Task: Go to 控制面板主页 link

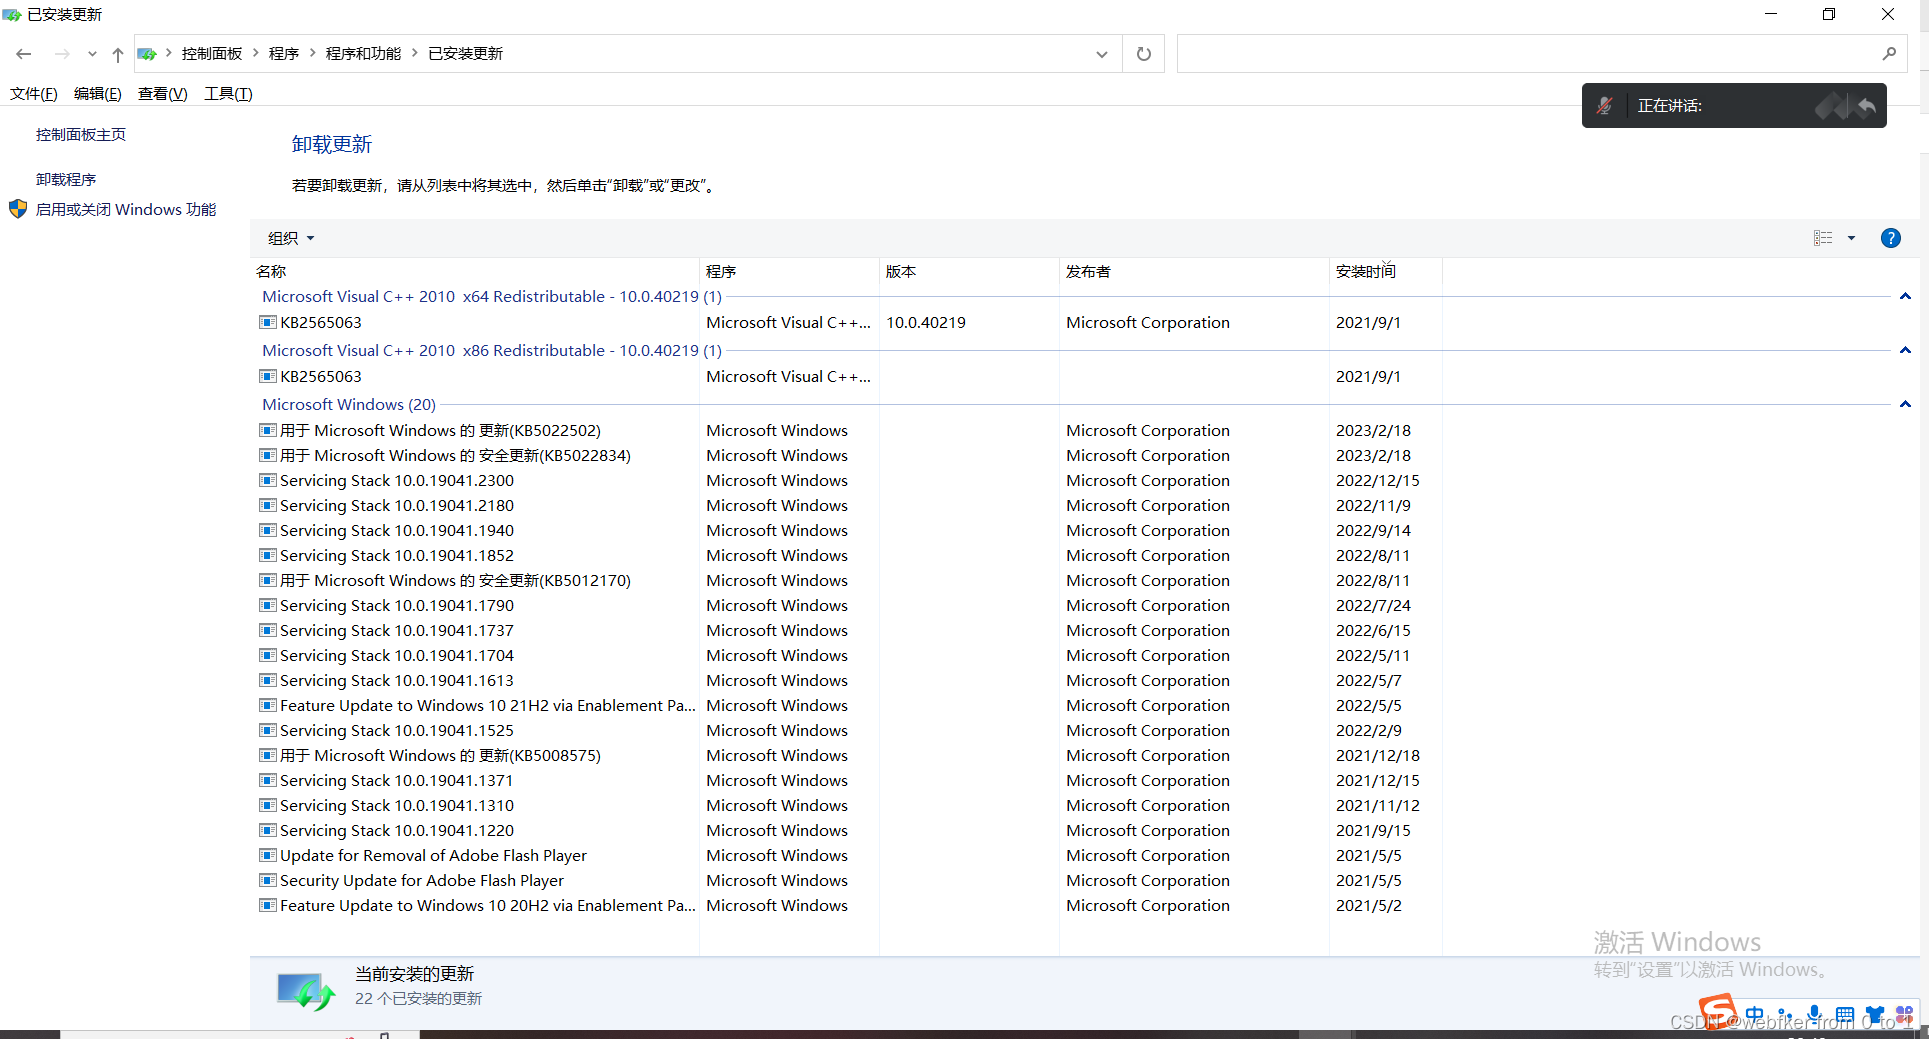Action: (81, 134)
